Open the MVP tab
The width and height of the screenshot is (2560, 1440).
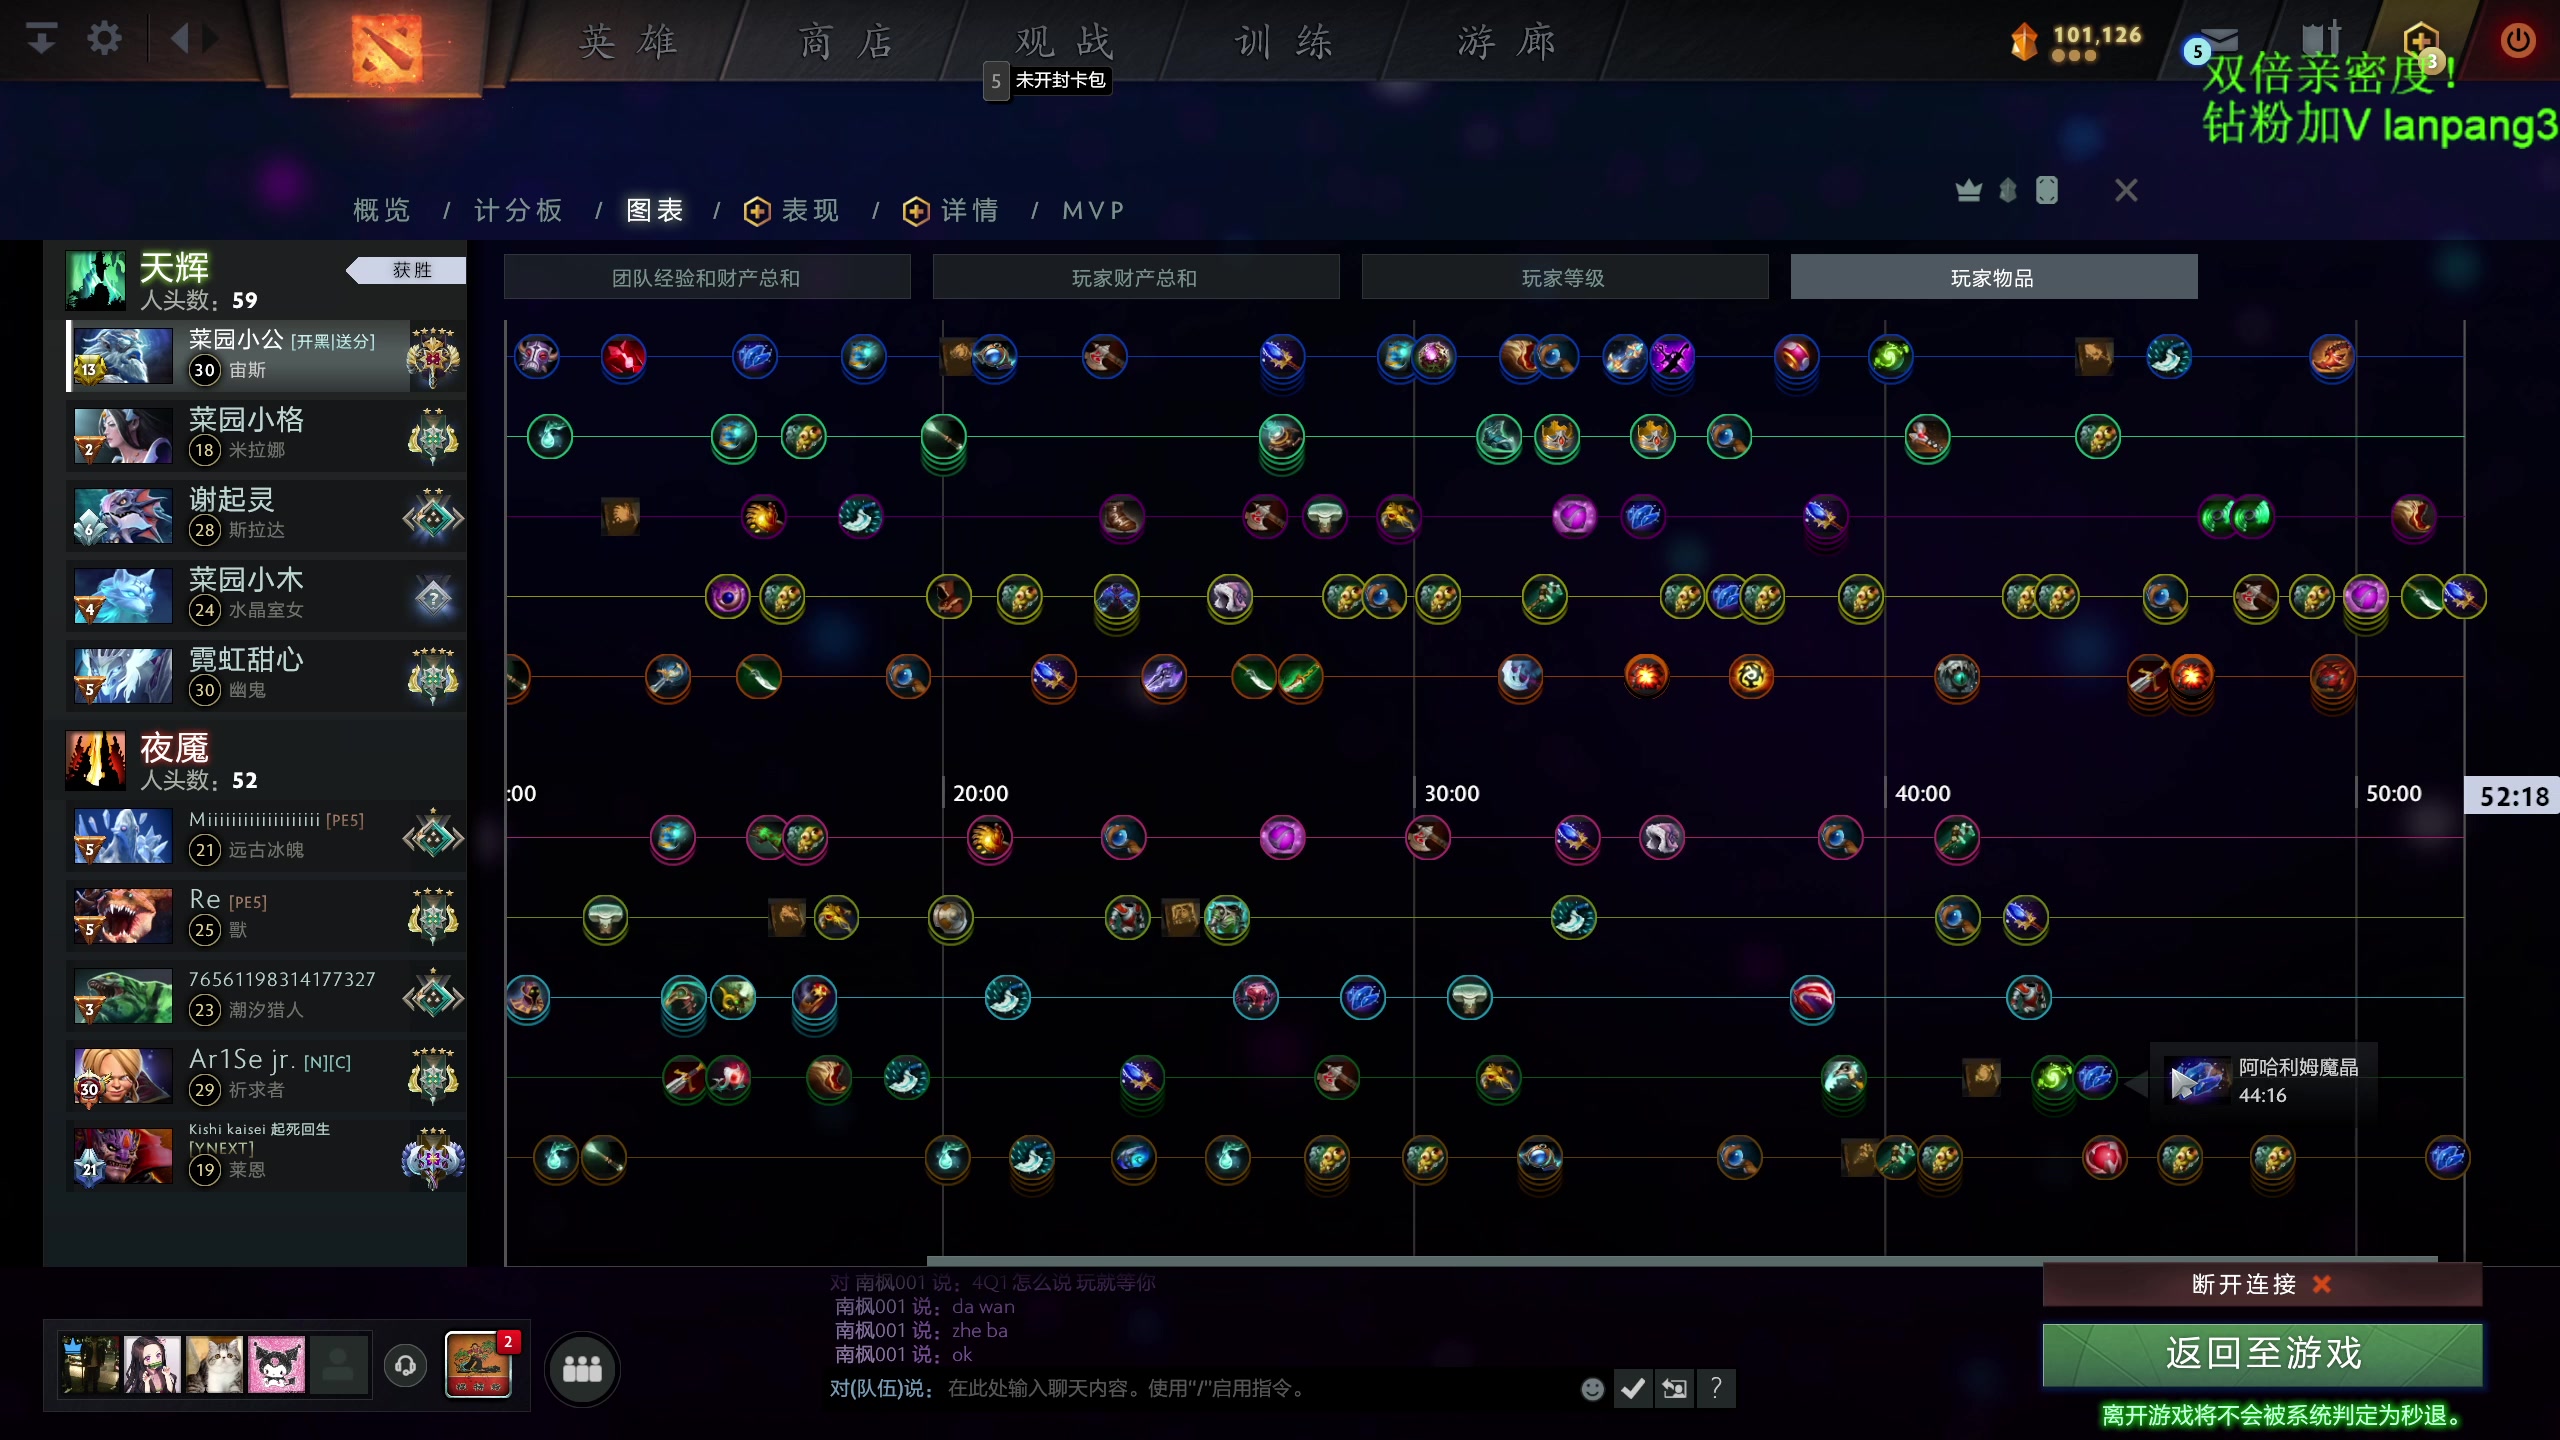click(x=1093, y=210)
